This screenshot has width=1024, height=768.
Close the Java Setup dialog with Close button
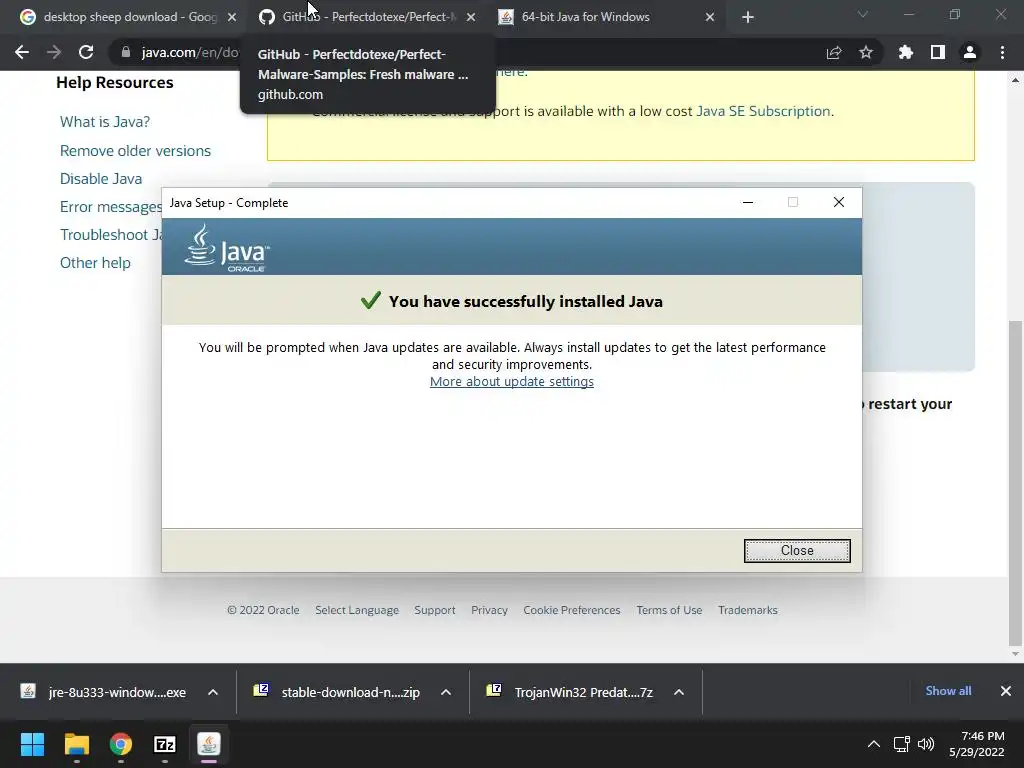pyautogui.click(x=797, y=551)
